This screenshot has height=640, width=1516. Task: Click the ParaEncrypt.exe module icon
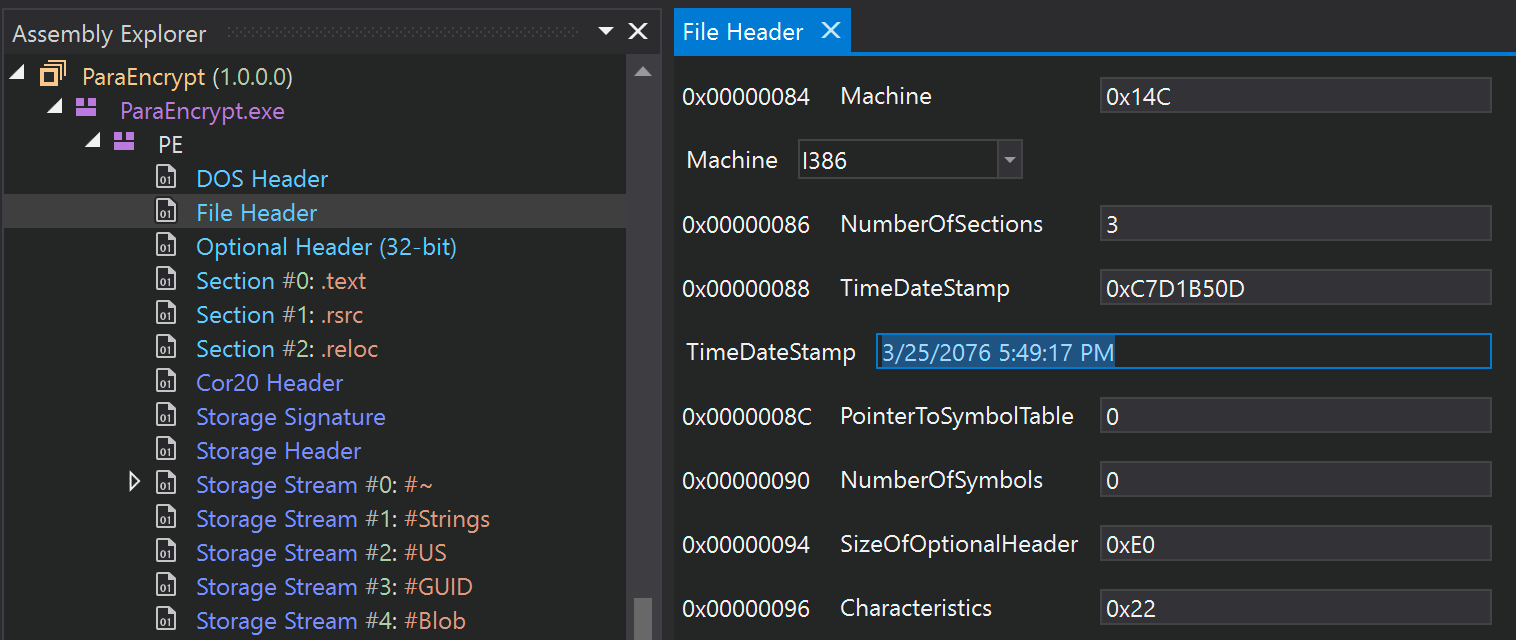pos(87,109)
